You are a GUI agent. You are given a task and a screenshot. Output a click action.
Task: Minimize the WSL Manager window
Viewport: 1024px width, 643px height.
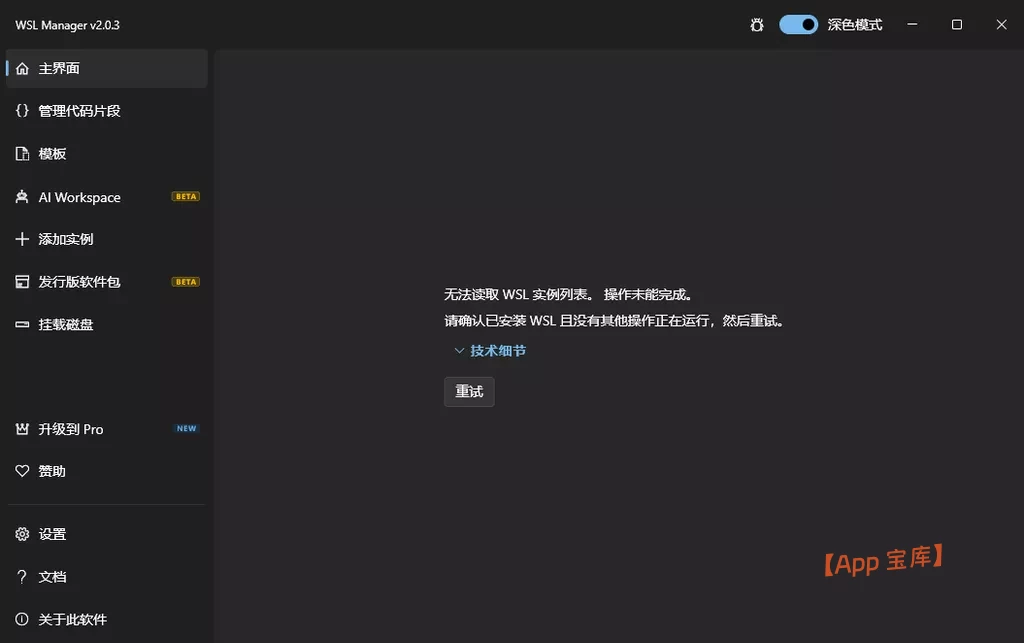(x=912, y=25)
